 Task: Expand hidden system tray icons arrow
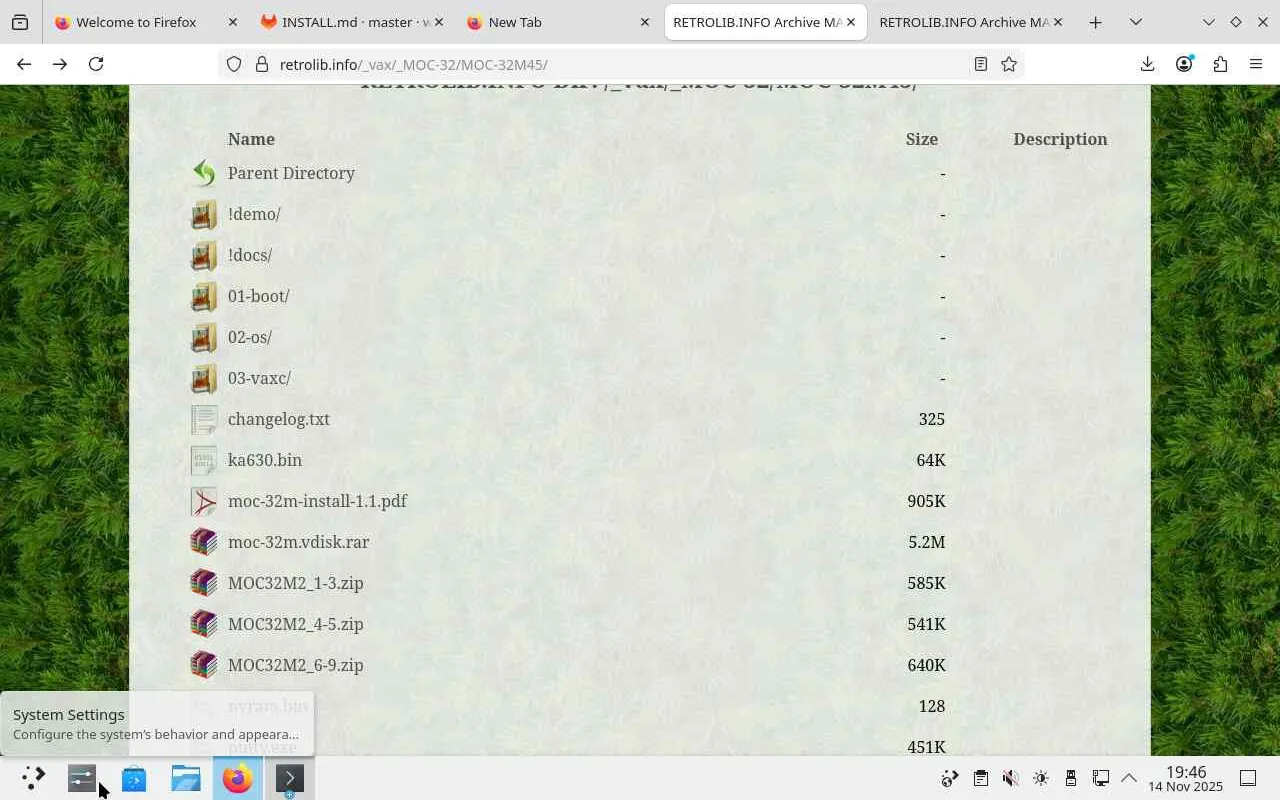coord(1129,778)
